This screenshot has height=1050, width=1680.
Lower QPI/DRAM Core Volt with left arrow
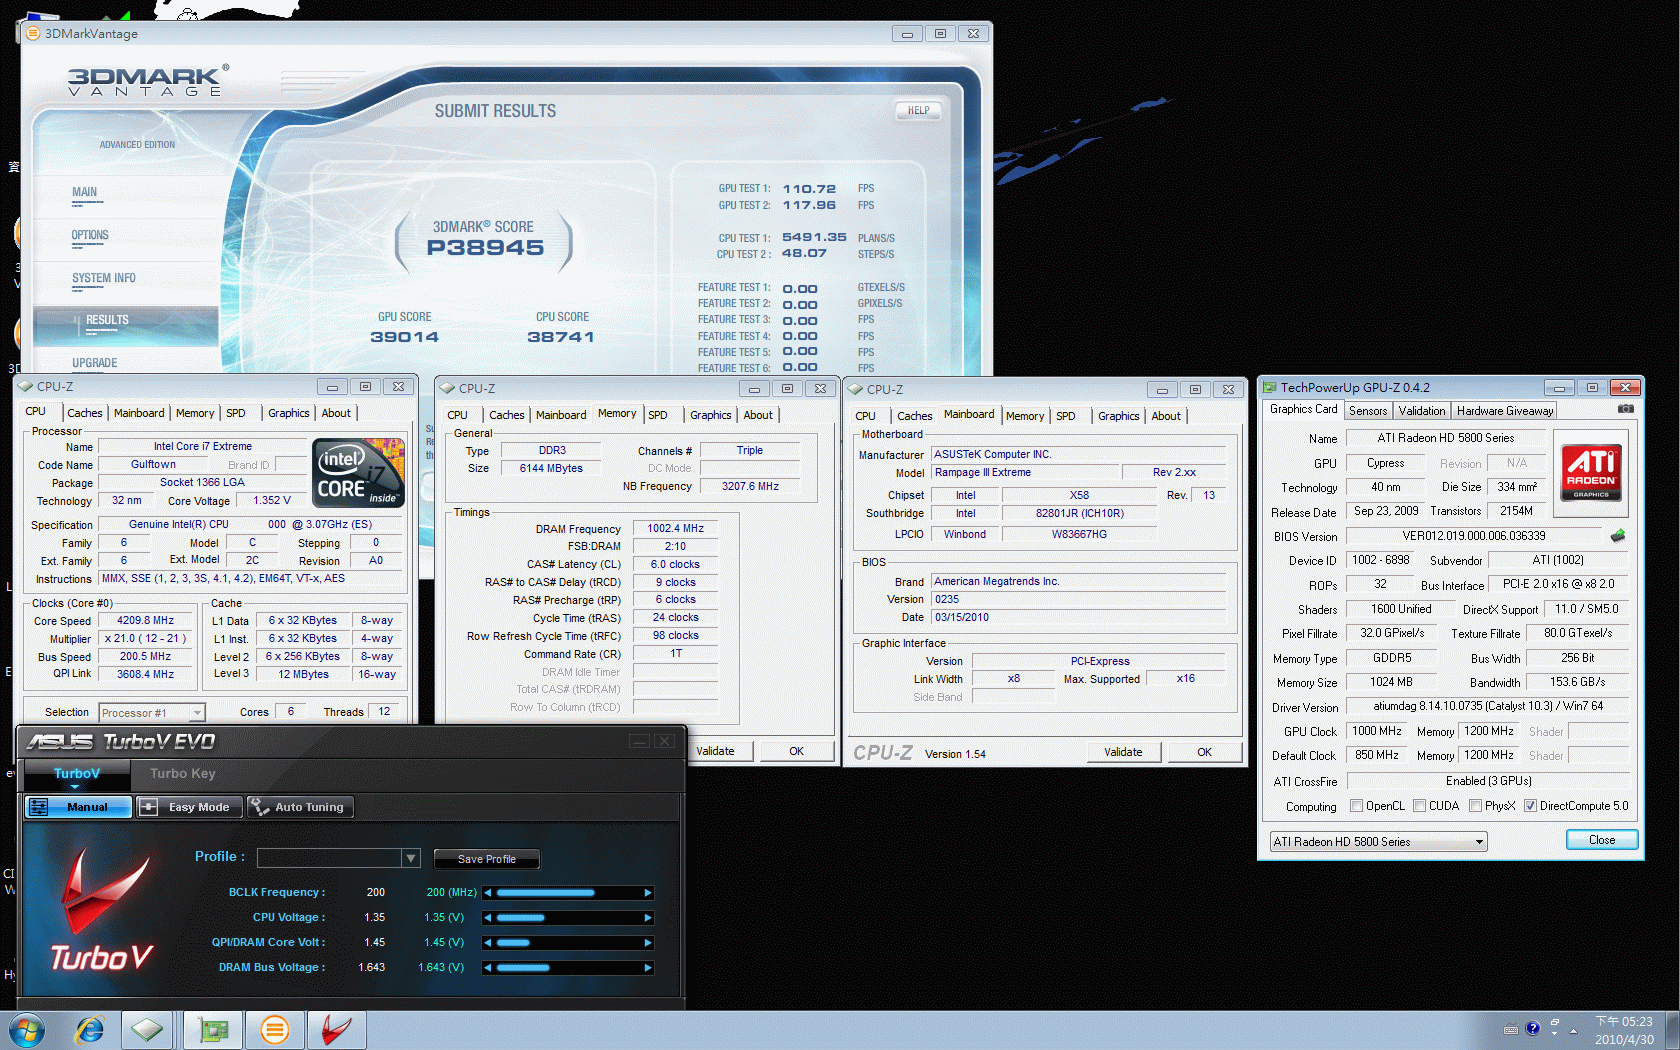(488, 942)
